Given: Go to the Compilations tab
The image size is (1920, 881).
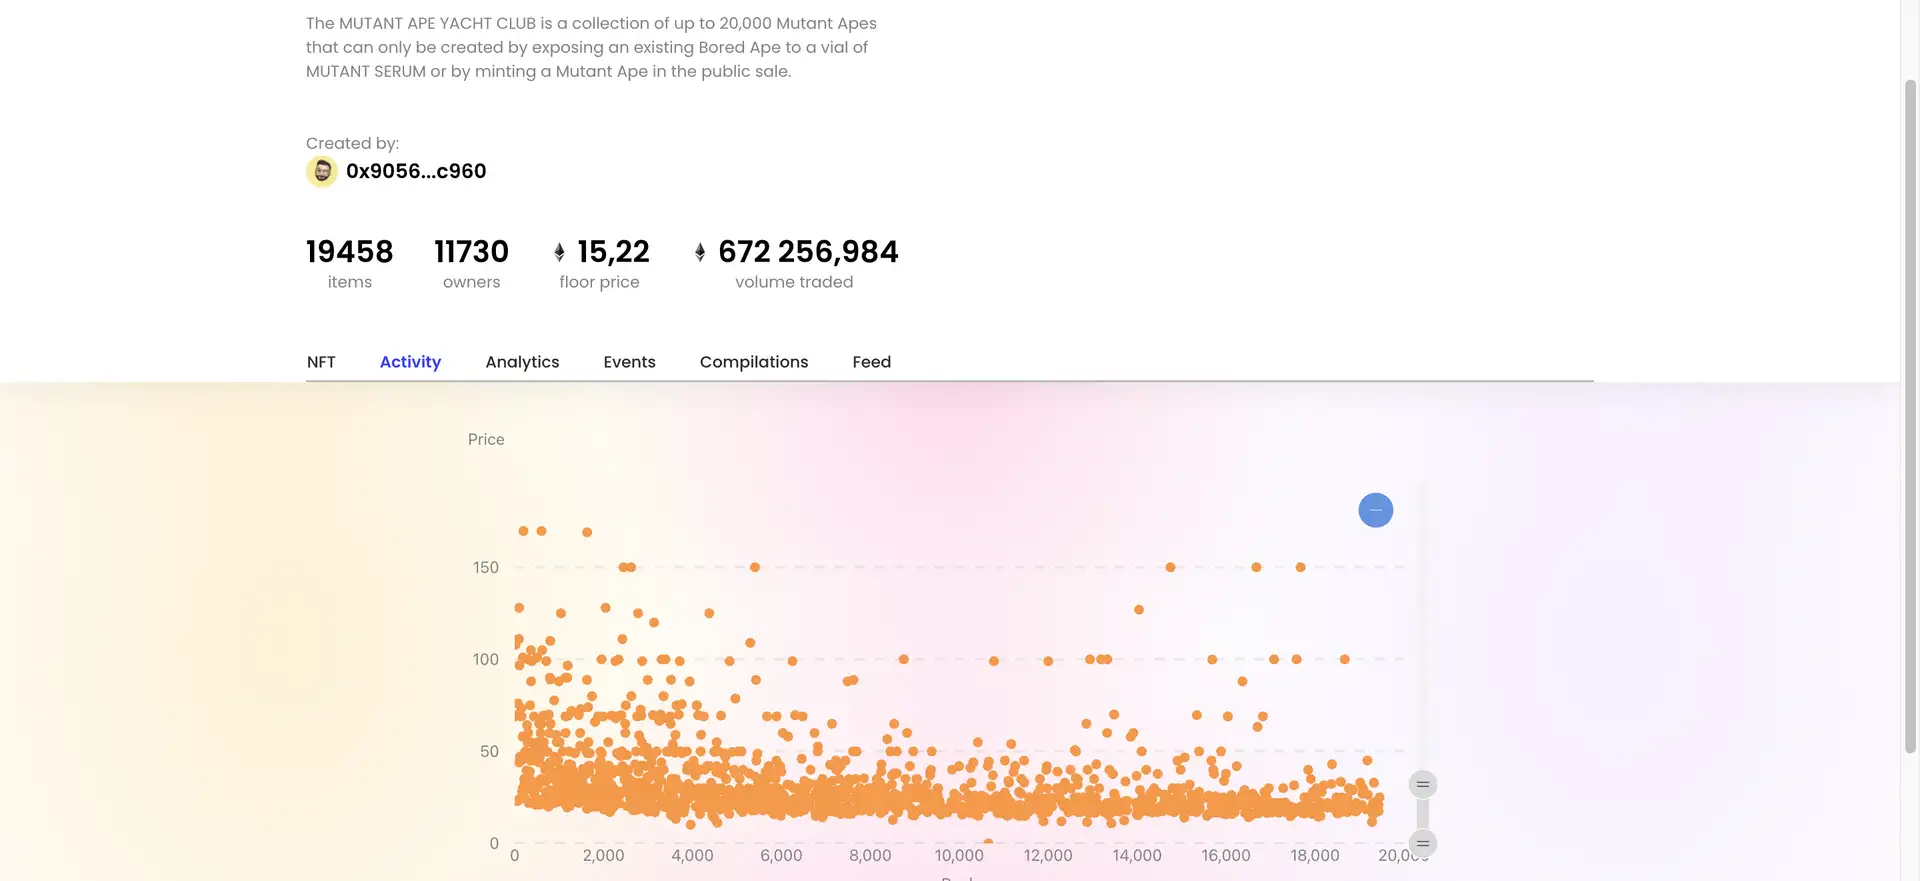Looking at the screenshot, I should pos(753,362).
